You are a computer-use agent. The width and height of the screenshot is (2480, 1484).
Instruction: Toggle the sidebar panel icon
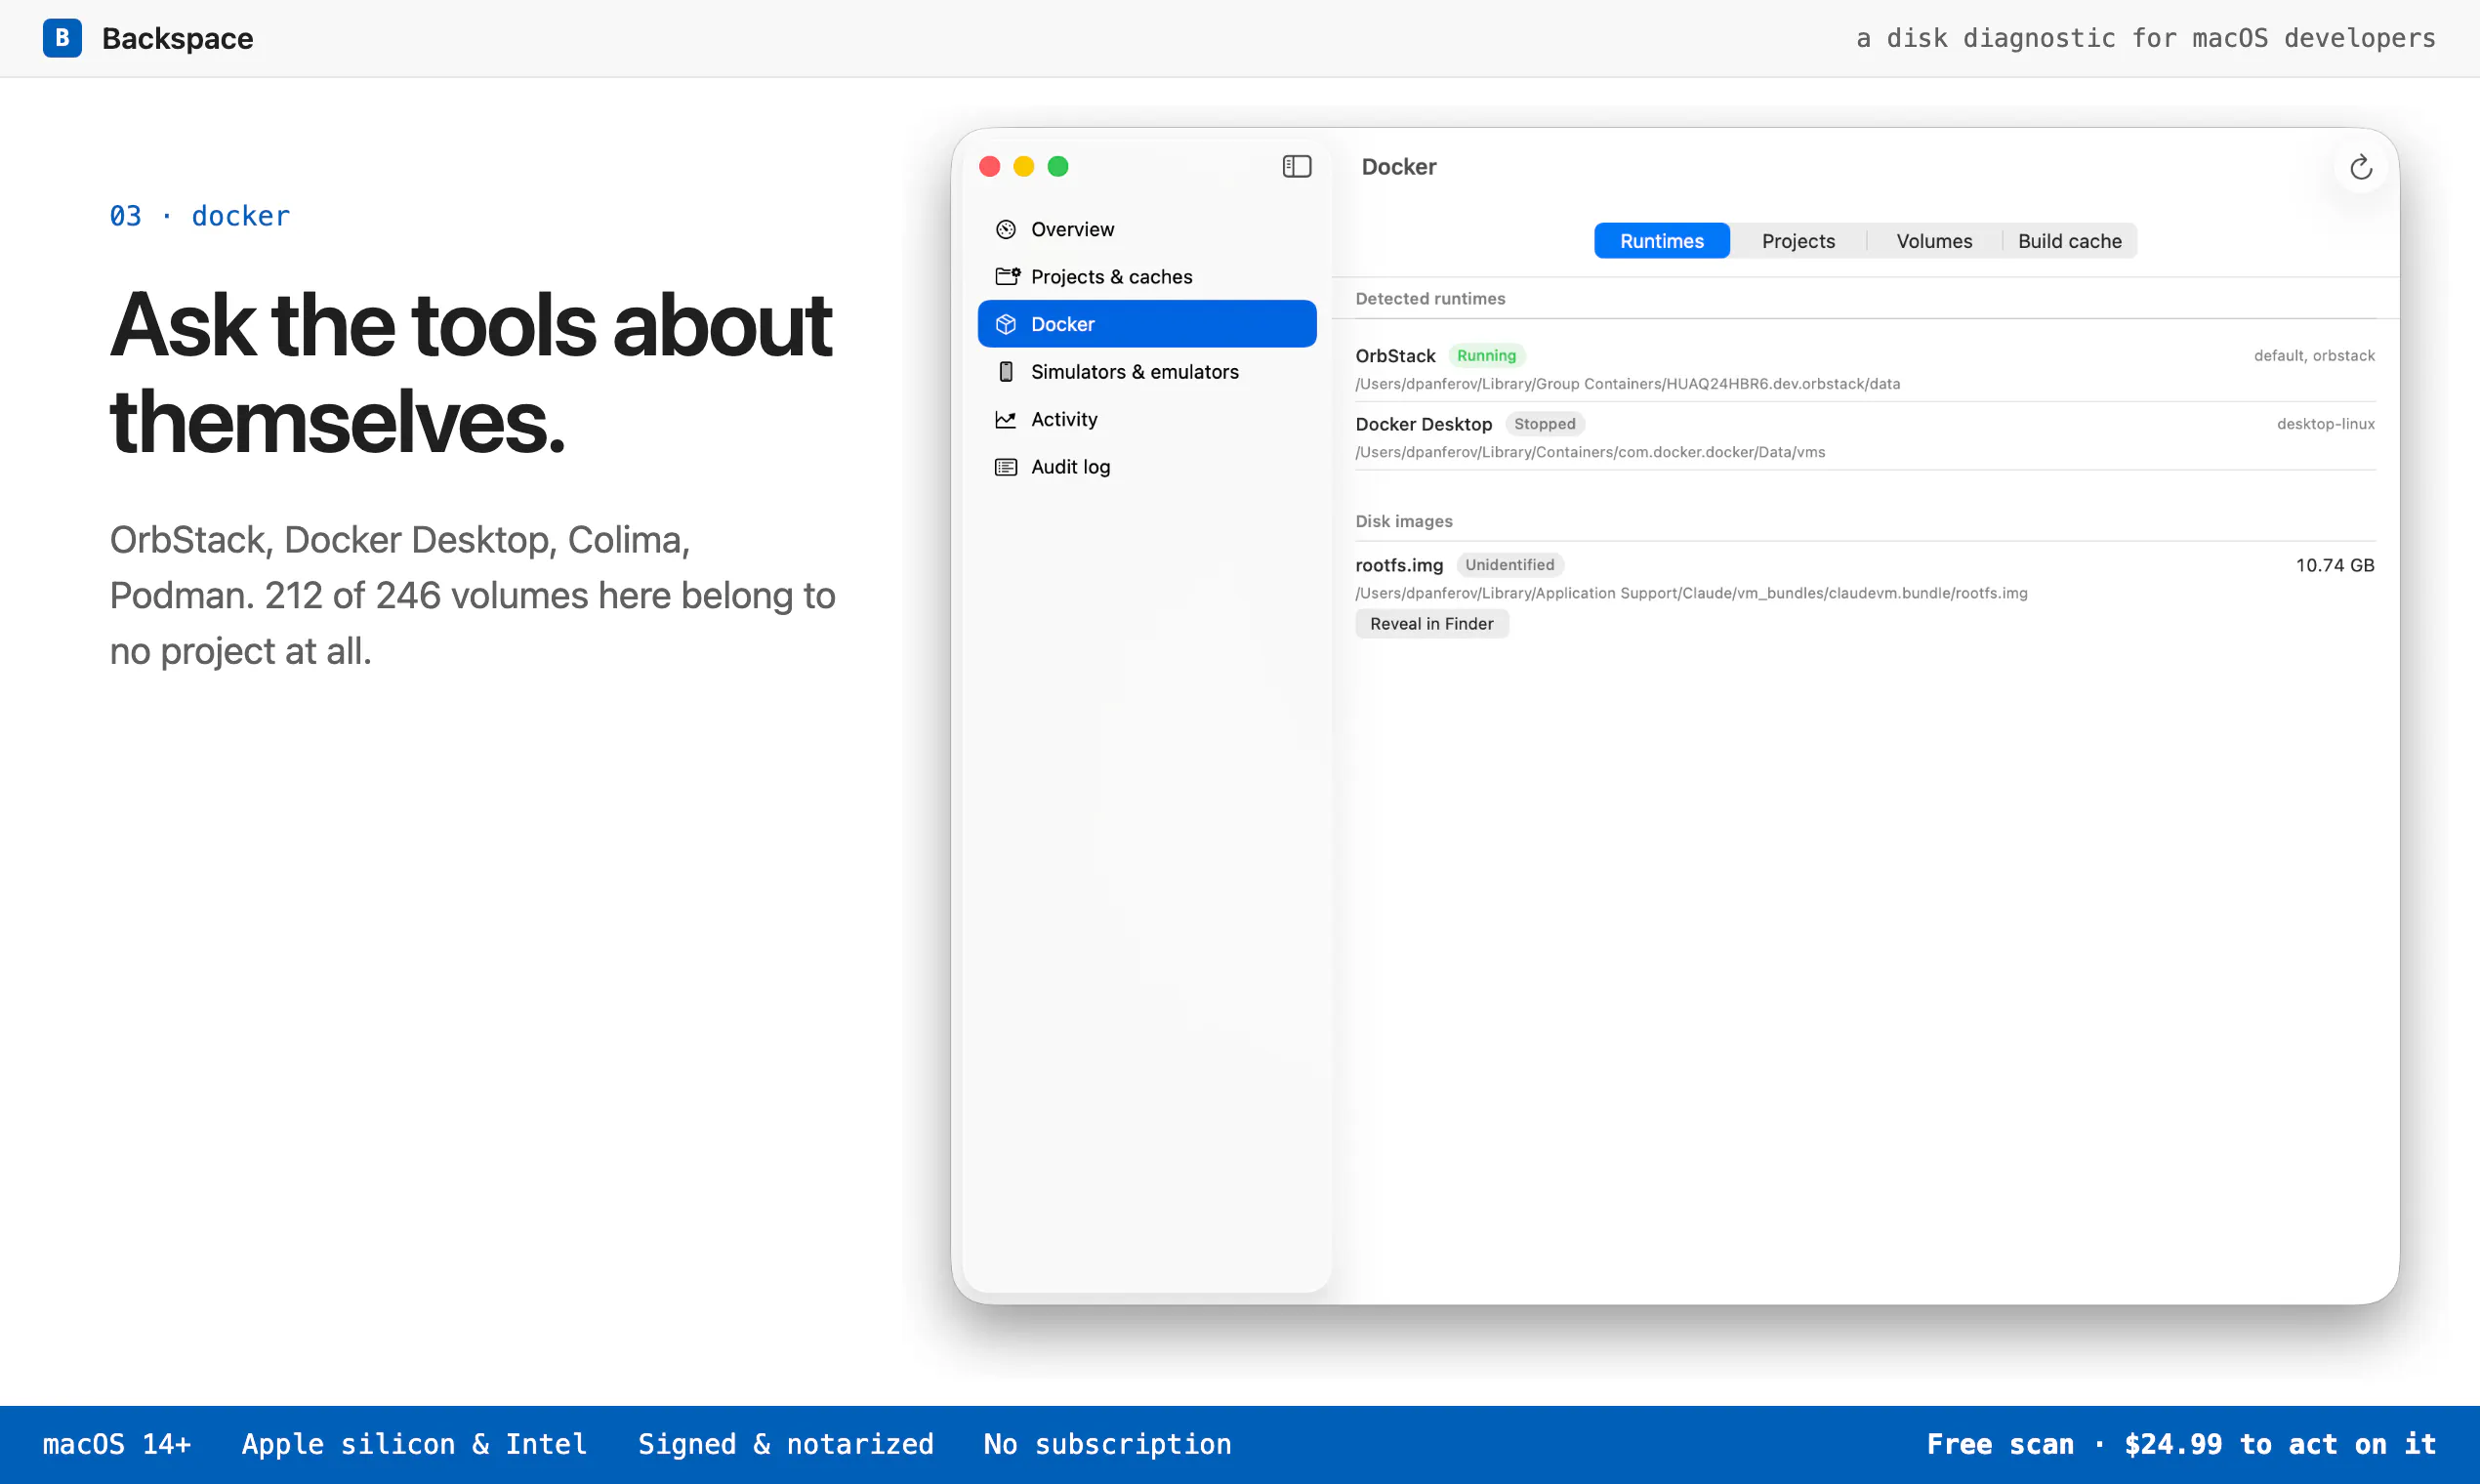coord(1296,166)
